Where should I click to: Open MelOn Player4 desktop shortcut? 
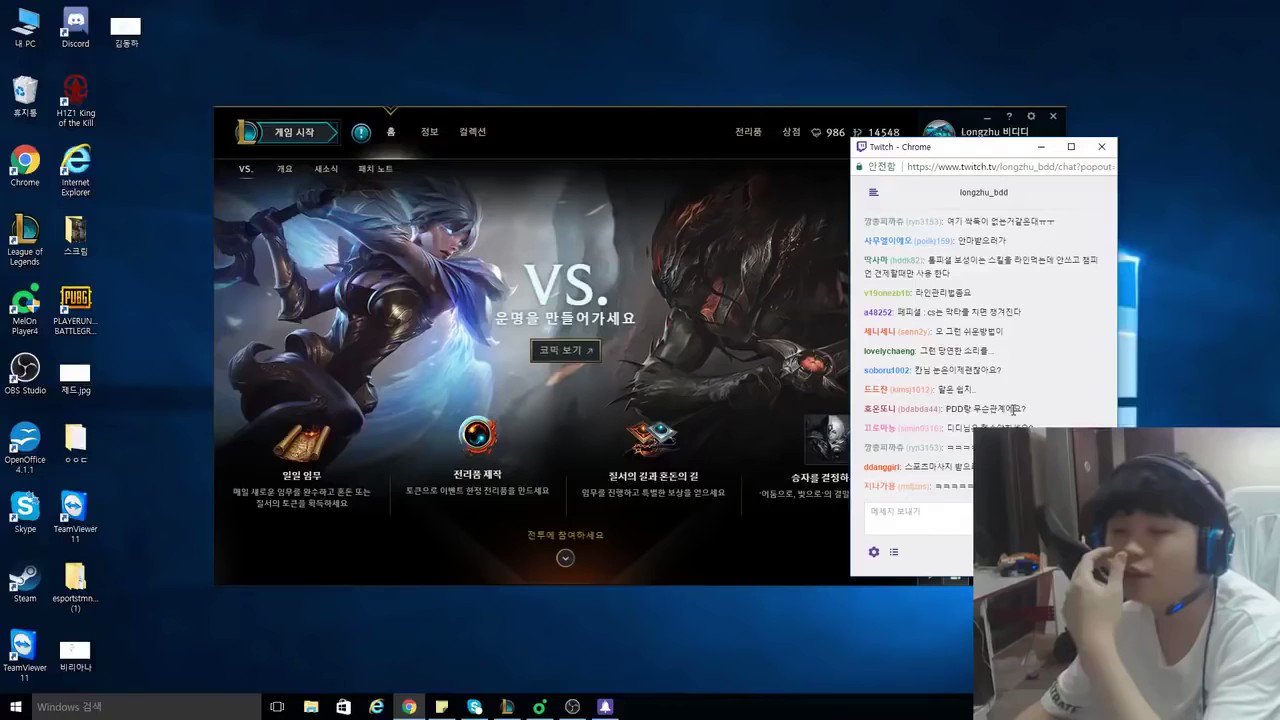tap(25, 309)
